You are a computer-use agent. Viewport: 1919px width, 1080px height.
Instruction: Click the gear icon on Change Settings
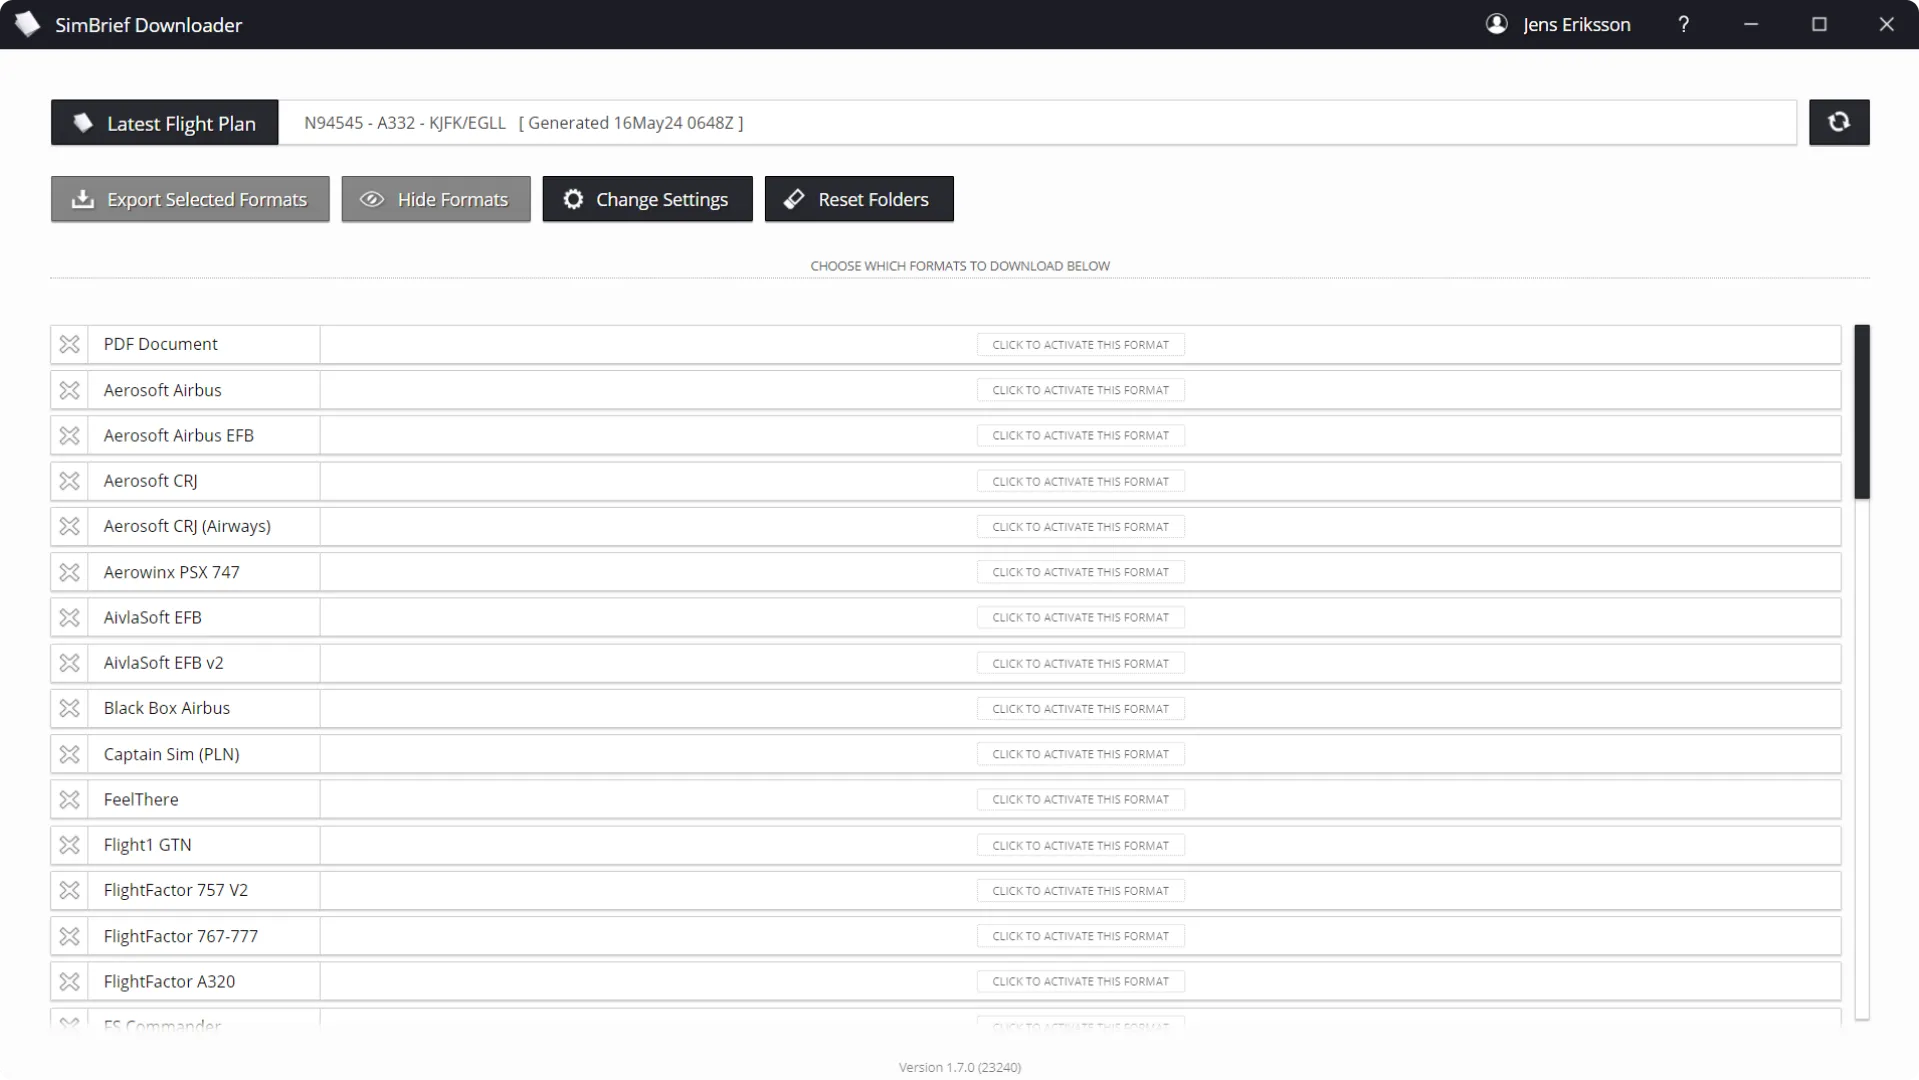[x=571, y=199]
